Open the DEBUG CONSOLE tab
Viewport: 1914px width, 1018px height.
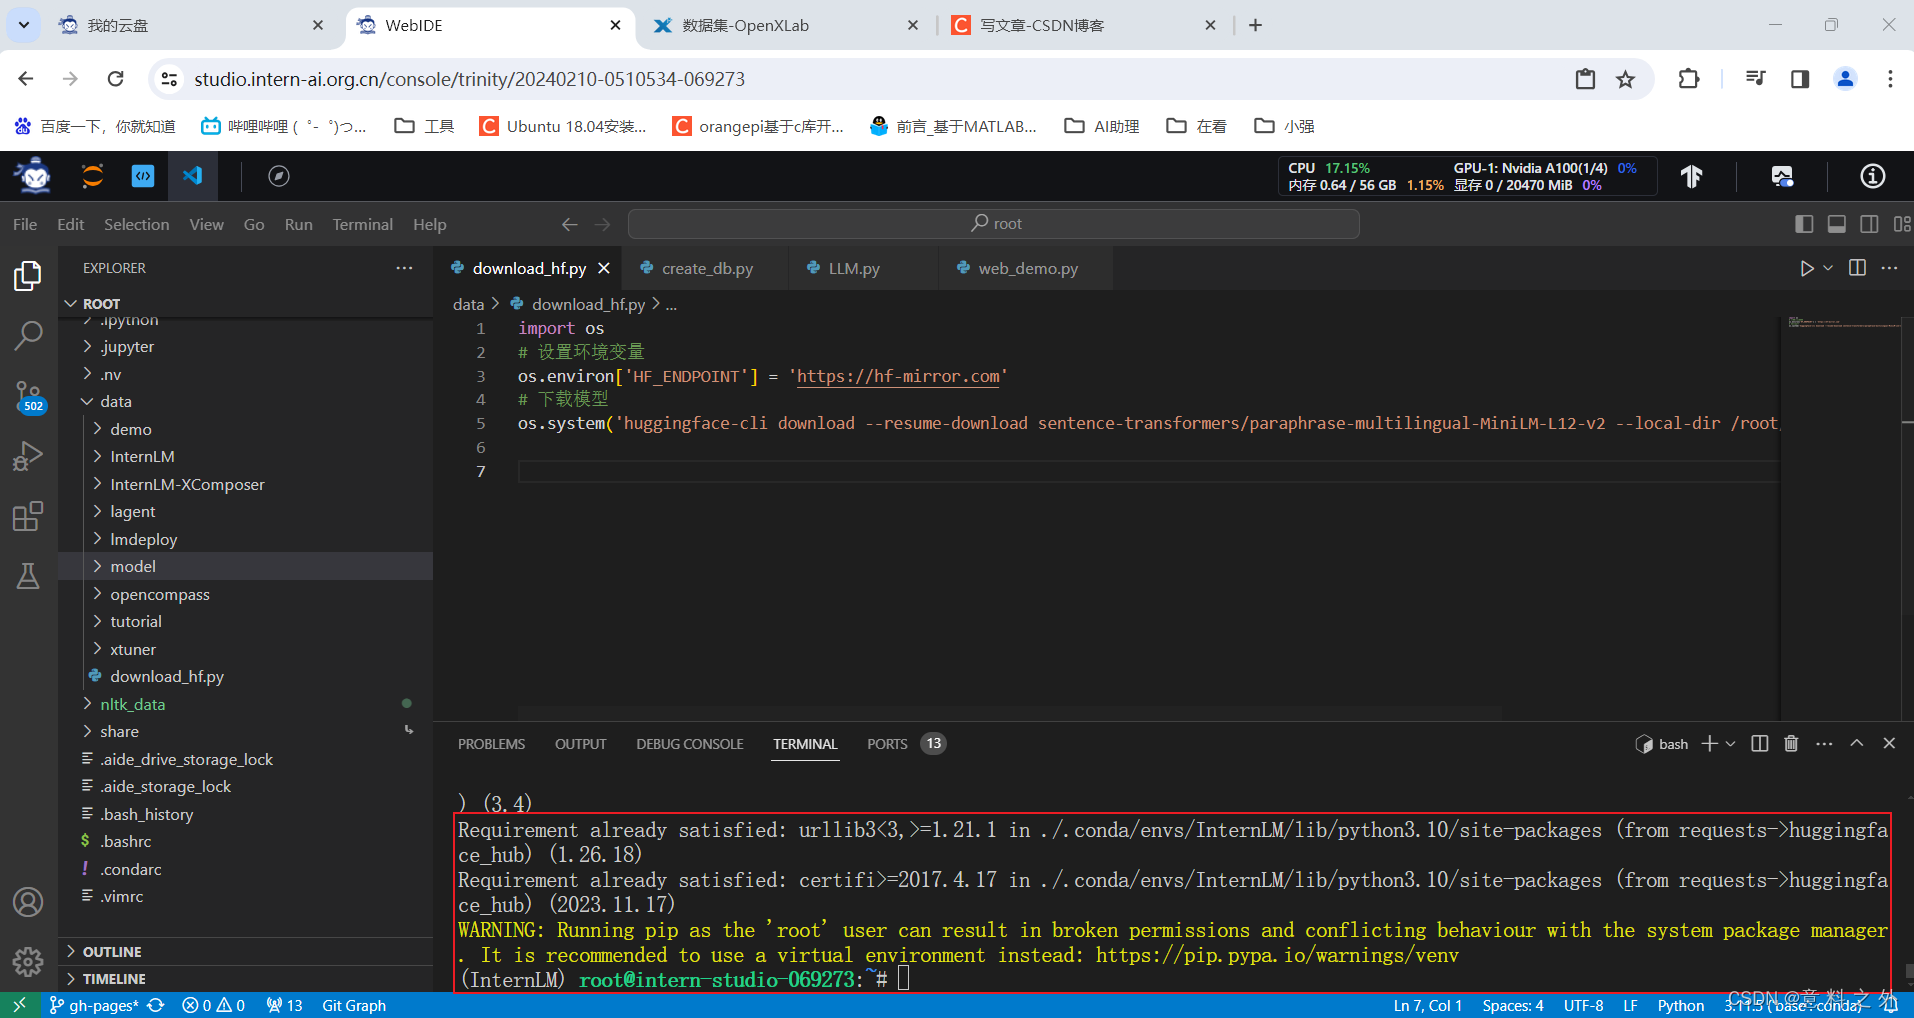(689, 744)
